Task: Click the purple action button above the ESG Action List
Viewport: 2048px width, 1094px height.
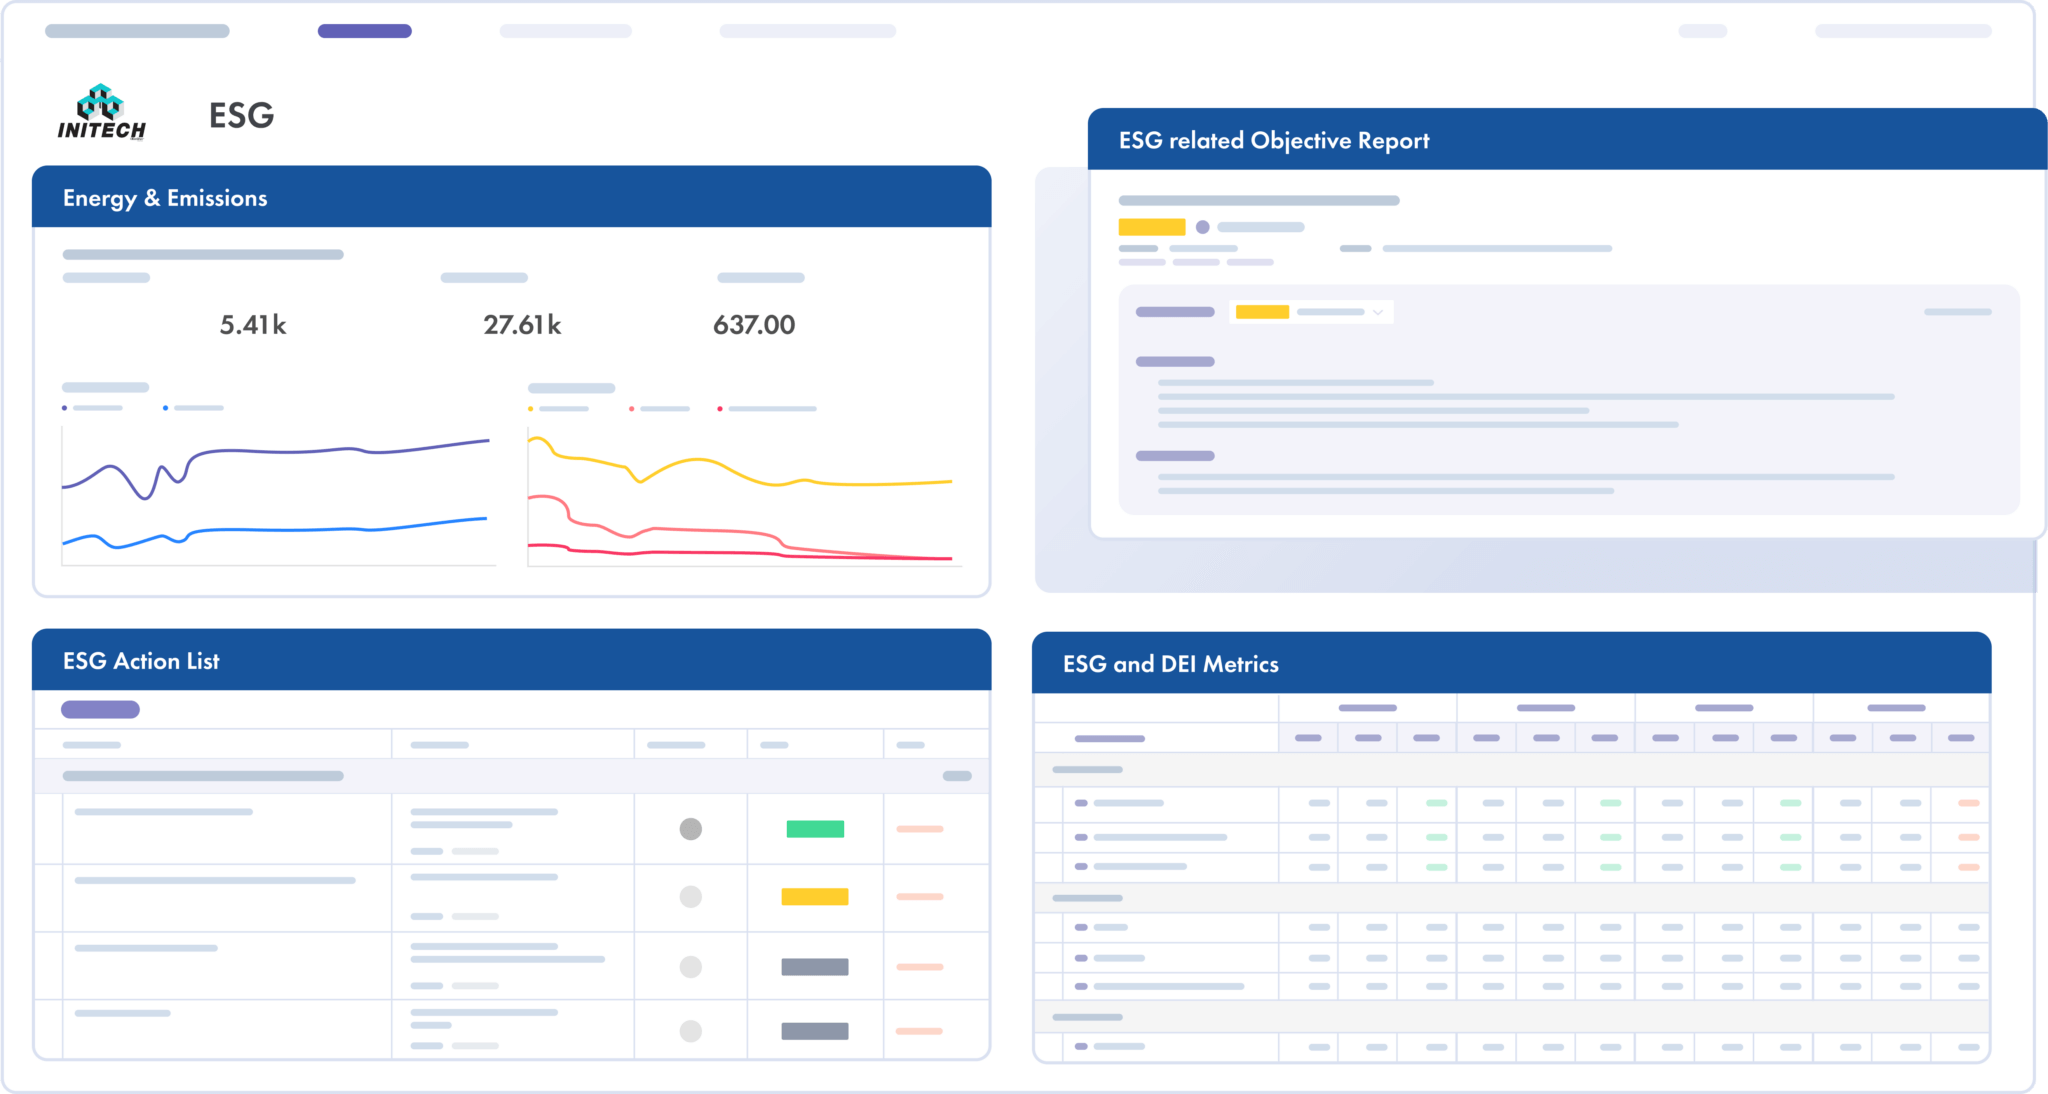Action: [100, 709]
